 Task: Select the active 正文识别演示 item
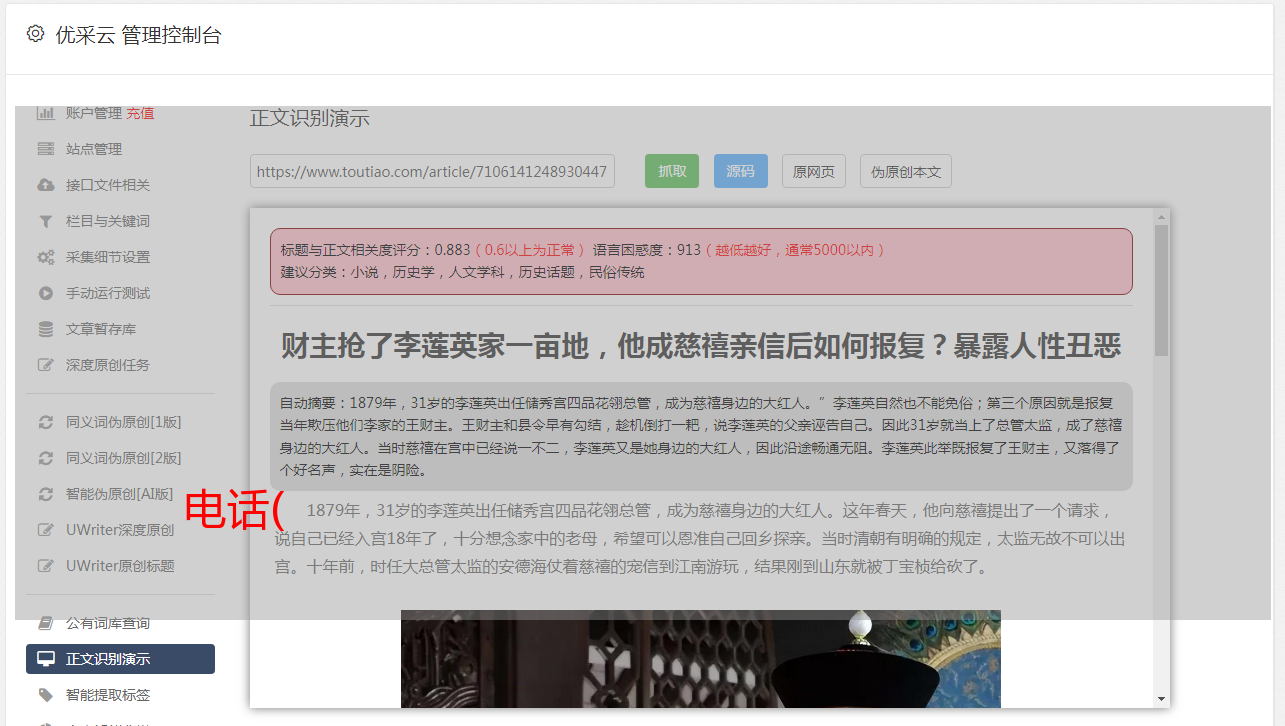pyautogui.click(x=120, y=659)
